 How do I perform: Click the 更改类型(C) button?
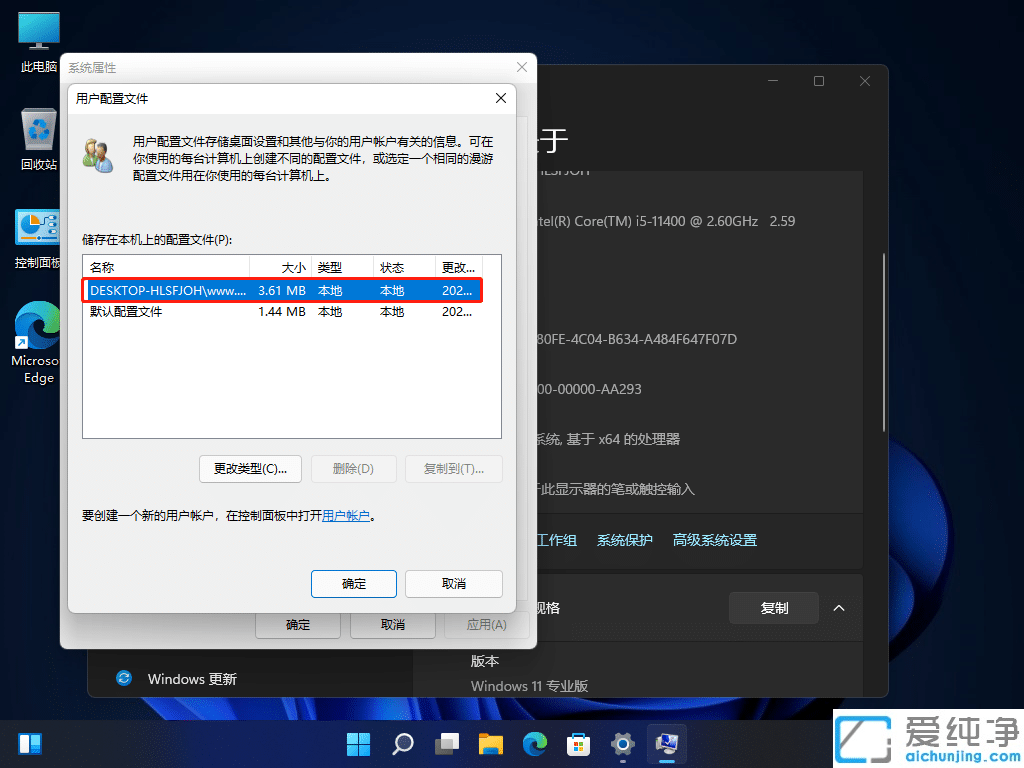[x=250, y=468]
